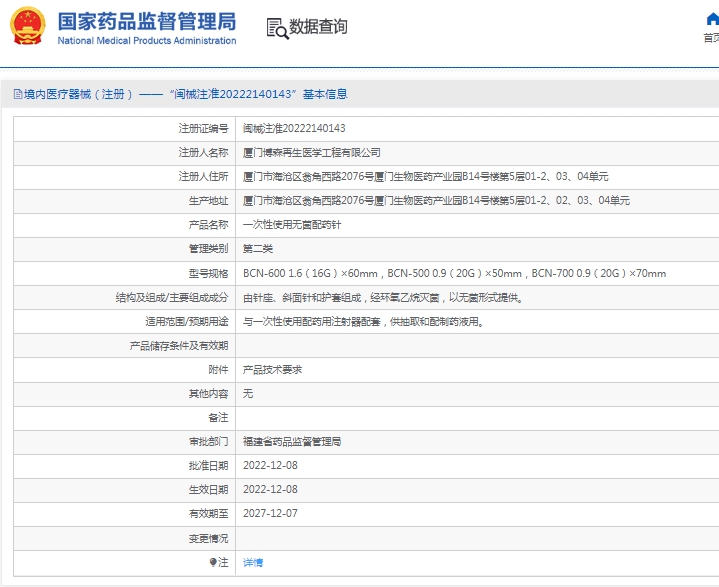Select expiry date 2027-12-07

point(270,513)
